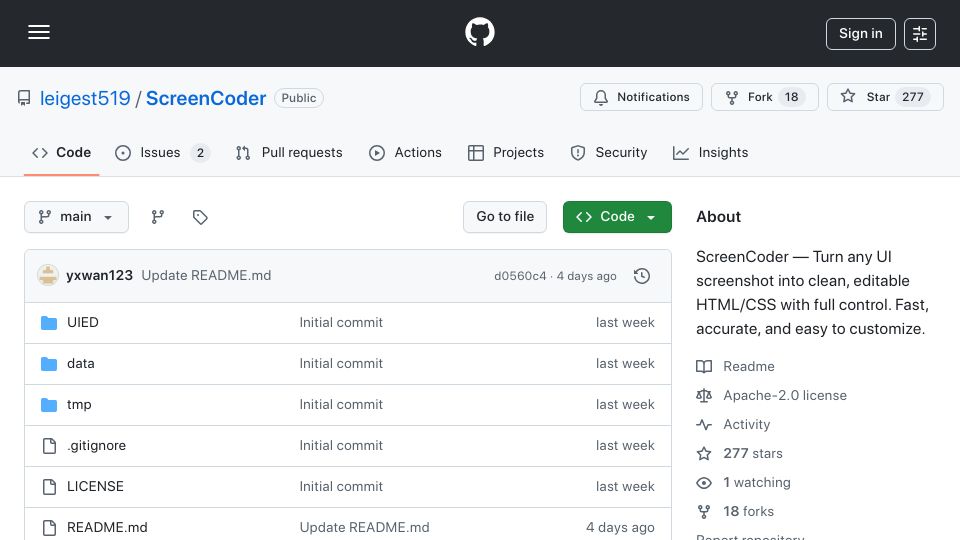Click the fork count 18 badge
The height and width of the screenshot is (540, 960).
click(x=792, y=97)
